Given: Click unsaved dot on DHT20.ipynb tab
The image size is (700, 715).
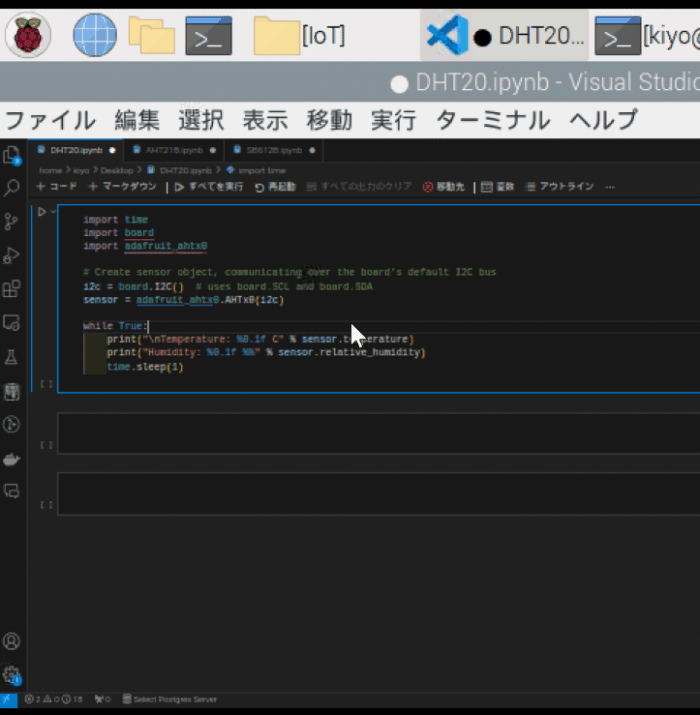Looking at the screenshot, I should [x=112, y=150].
